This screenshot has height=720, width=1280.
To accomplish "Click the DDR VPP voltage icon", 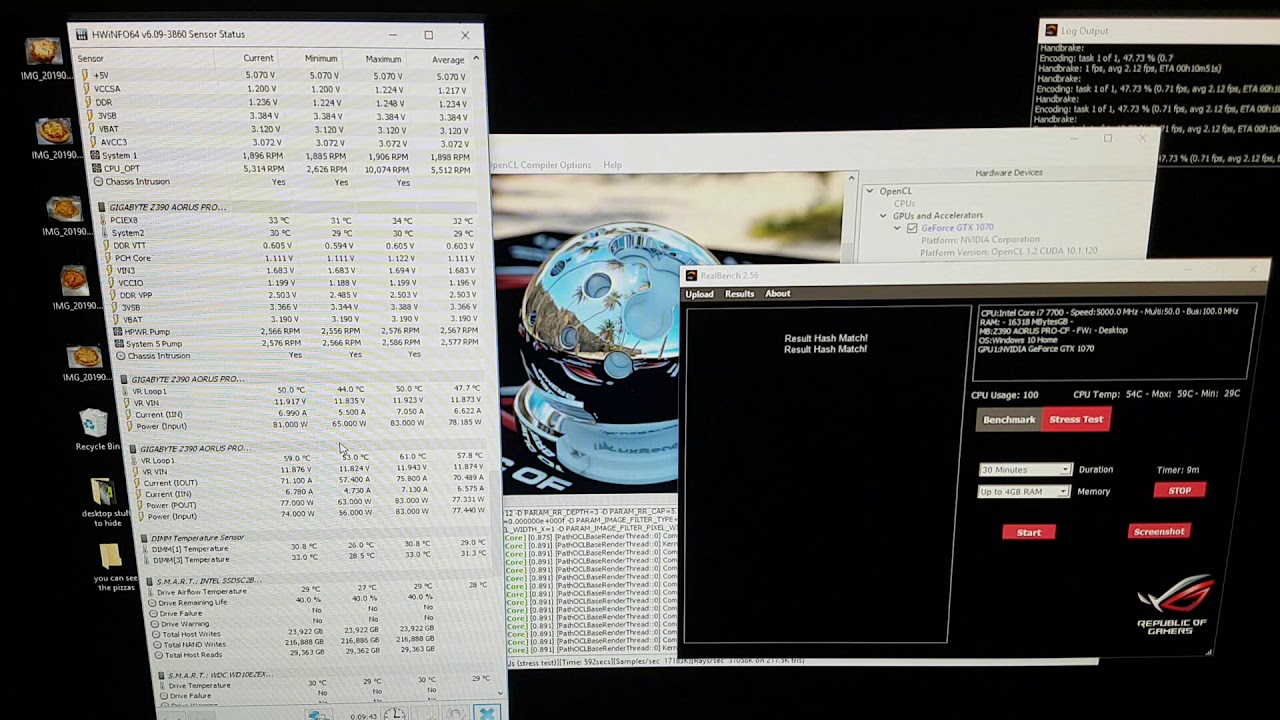I will pos(111,295).
